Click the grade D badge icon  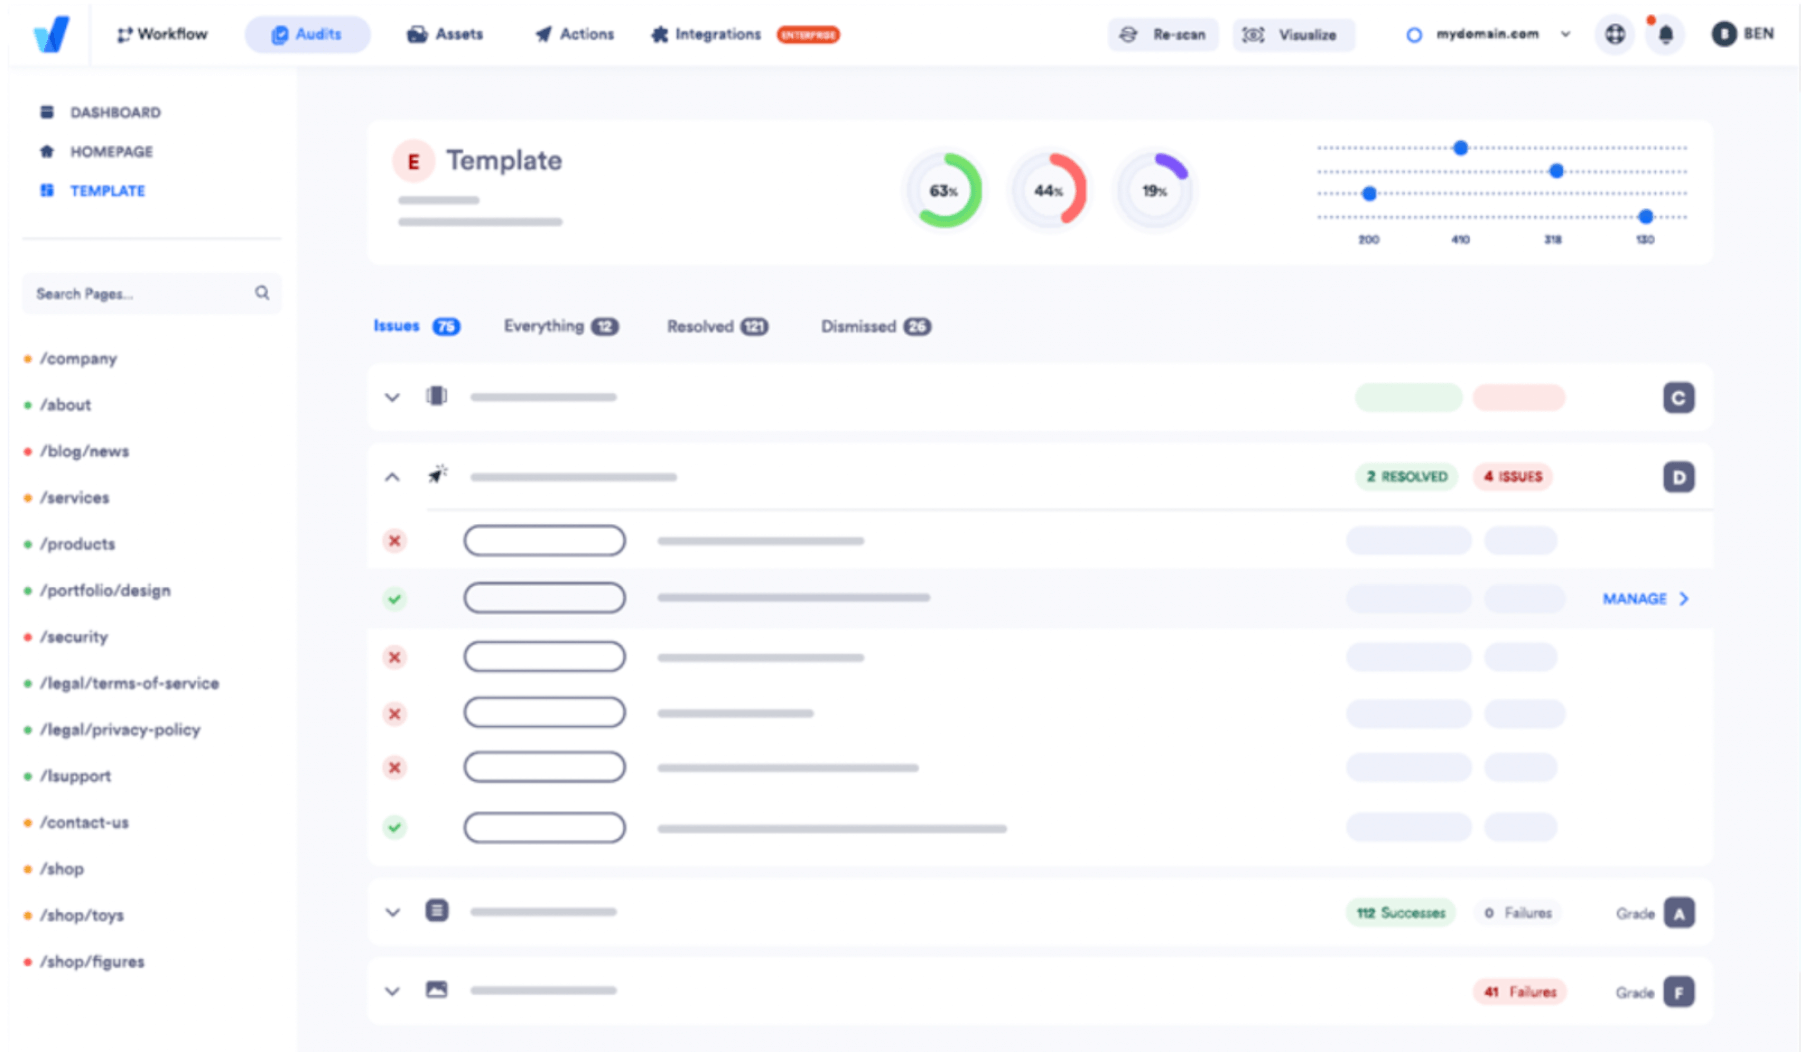[x=1678, y=477]
